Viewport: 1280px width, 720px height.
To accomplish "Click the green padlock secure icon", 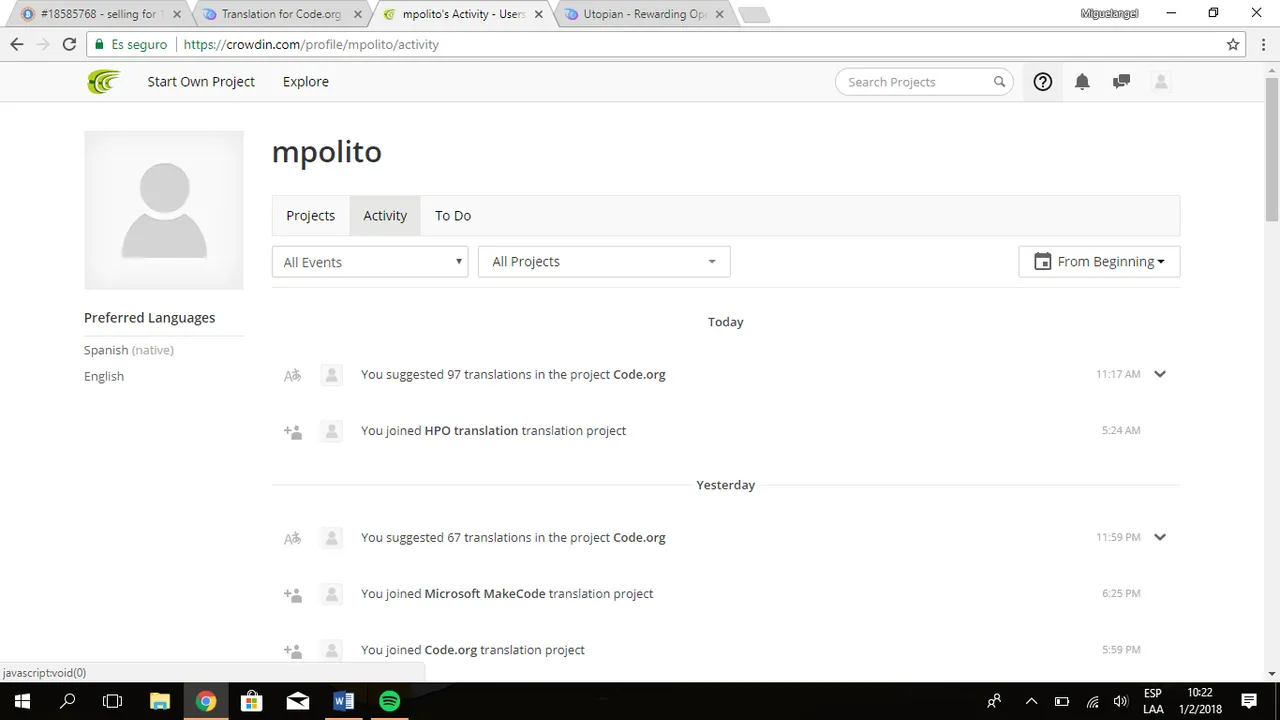I will tap(99, 44).
